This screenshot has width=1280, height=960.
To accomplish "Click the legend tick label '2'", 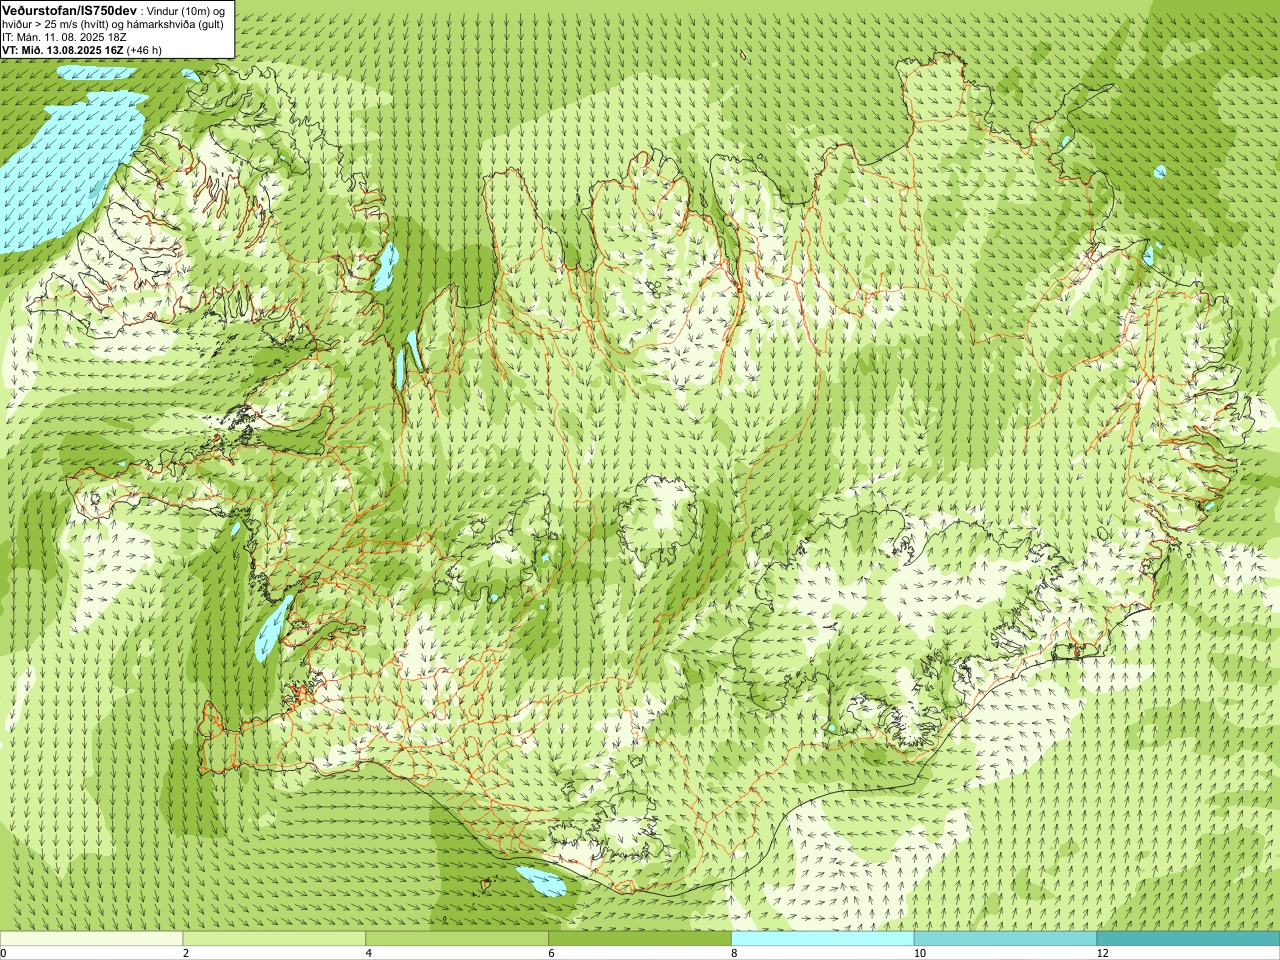I will pos(186,954).
